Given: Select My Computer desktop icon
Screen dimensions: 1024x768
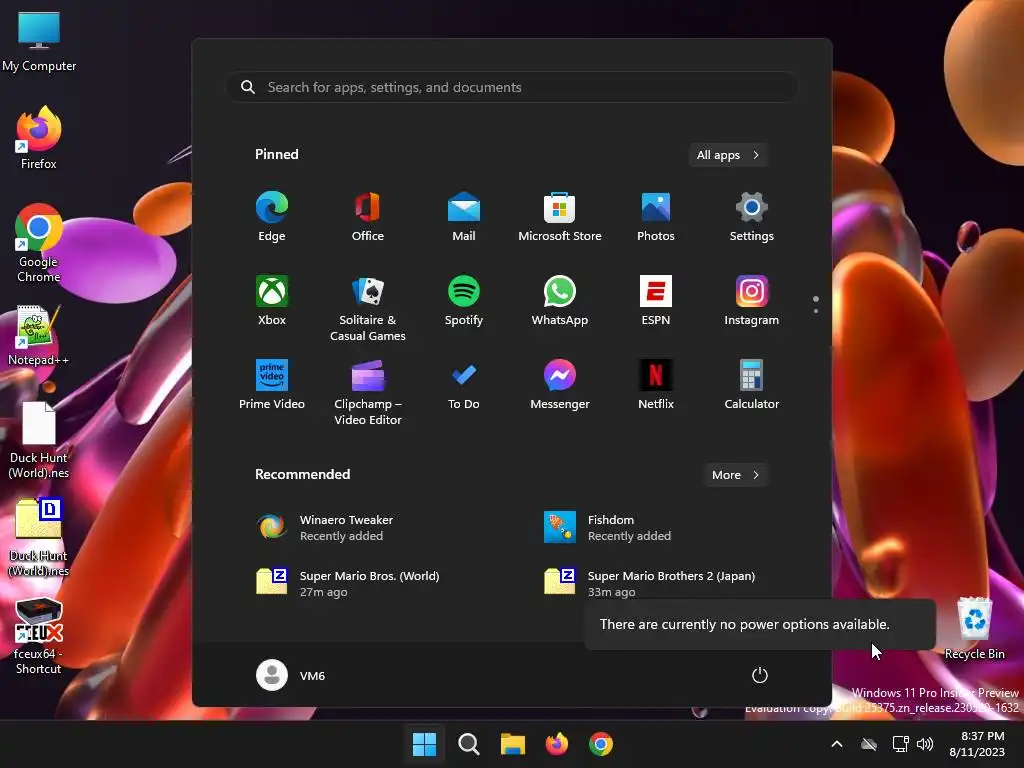Looking at the screenshot, I should 39,42.
